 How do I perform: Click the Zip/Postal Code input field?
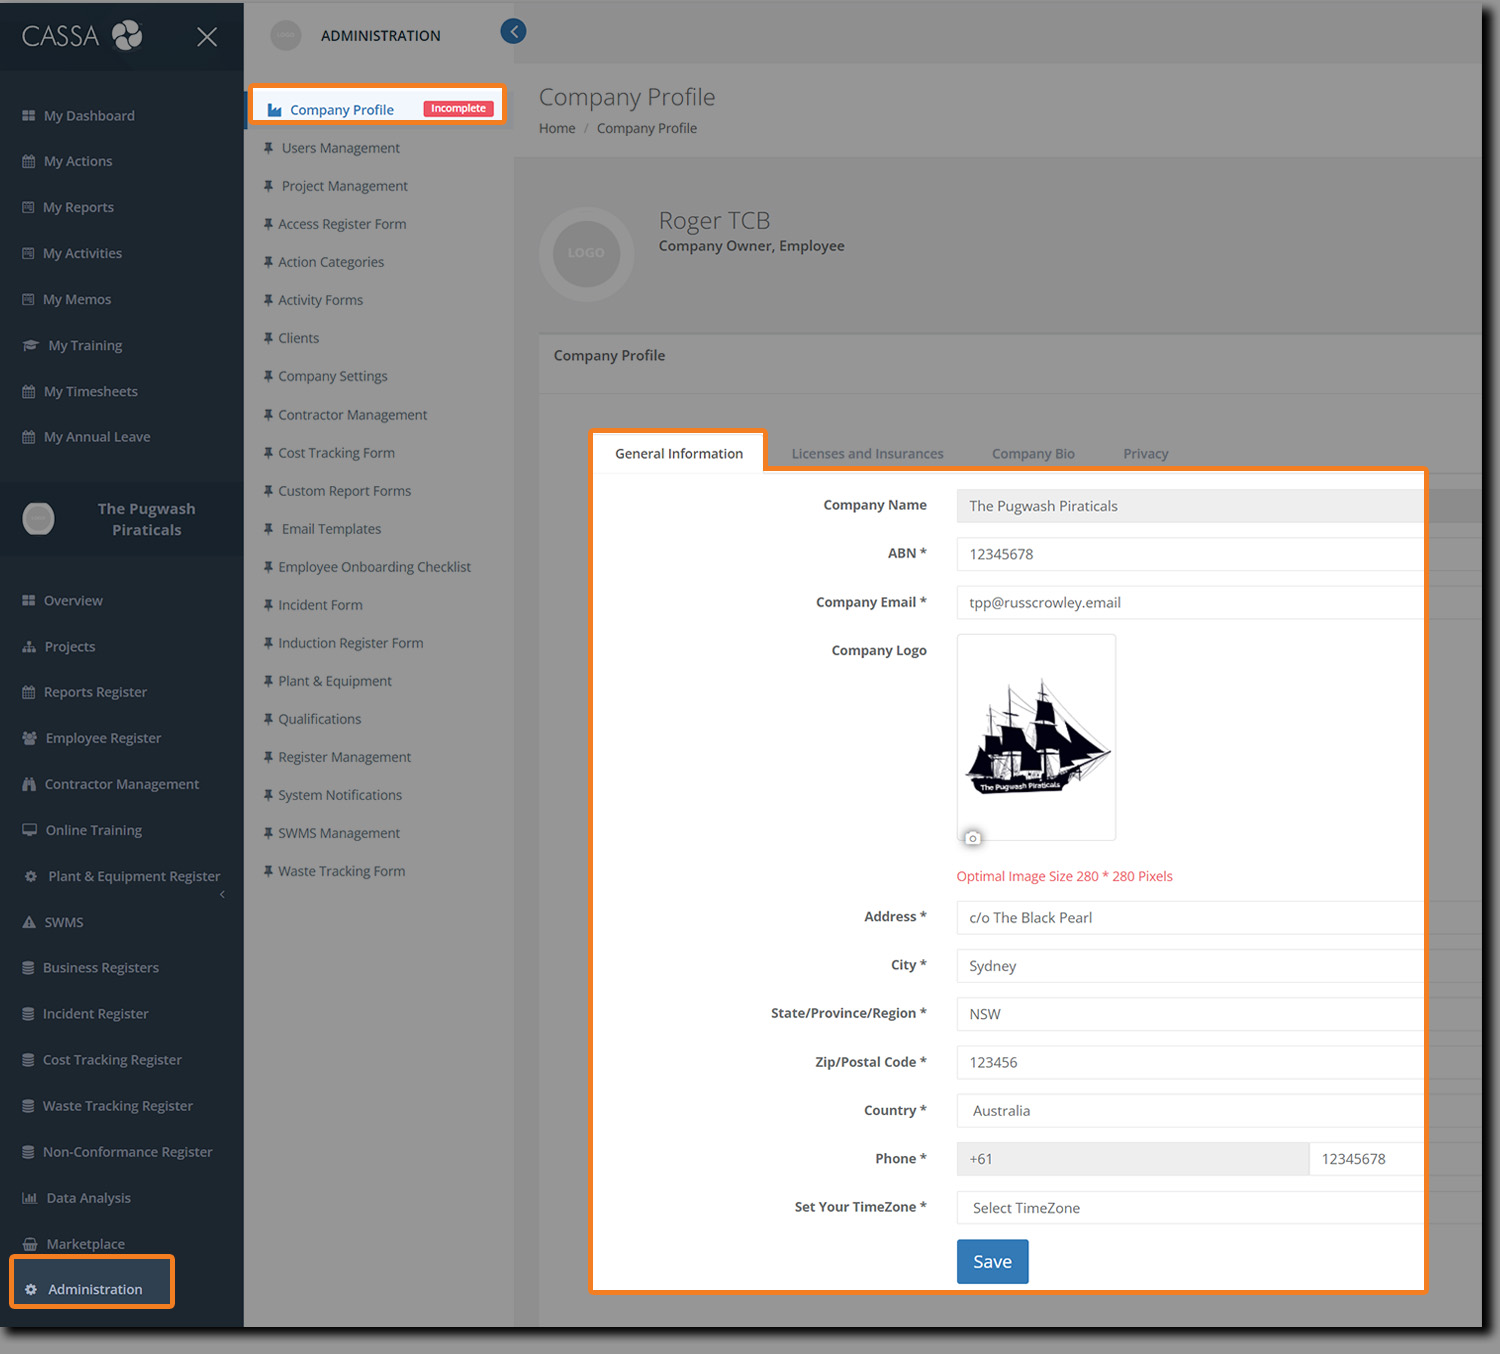coord(1191,1063)
